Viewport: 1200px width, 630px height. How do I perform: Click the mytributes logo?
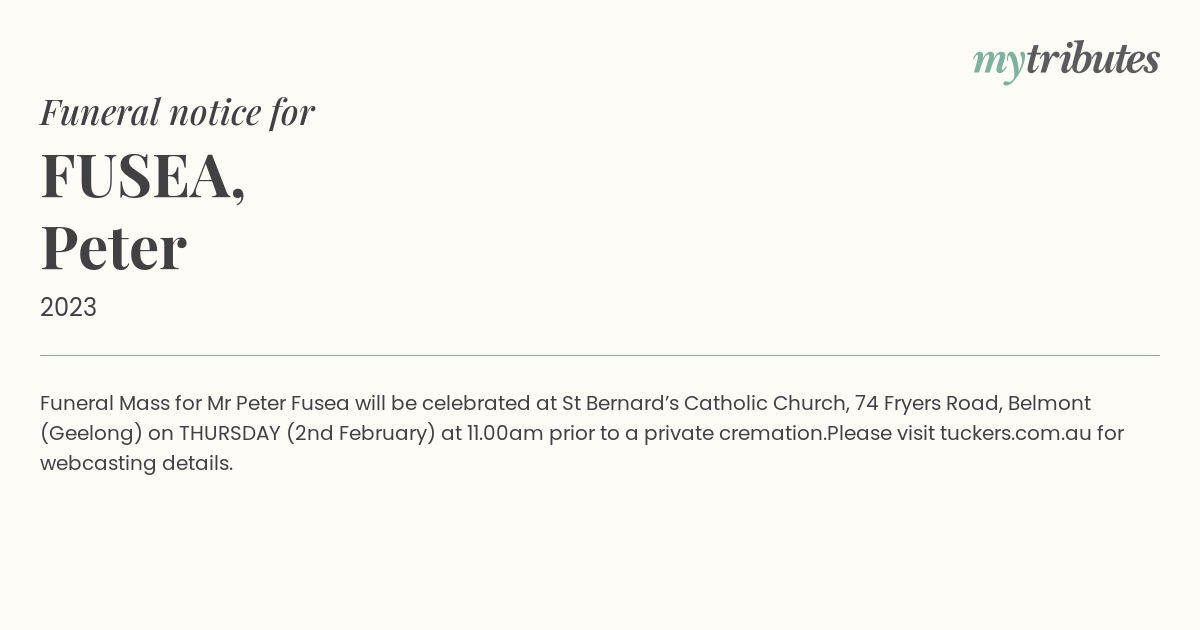point(1066,60)
